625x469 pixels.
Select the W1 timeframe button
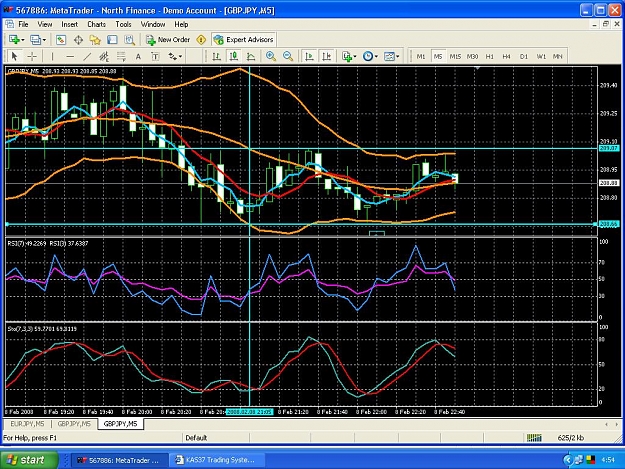540,57
